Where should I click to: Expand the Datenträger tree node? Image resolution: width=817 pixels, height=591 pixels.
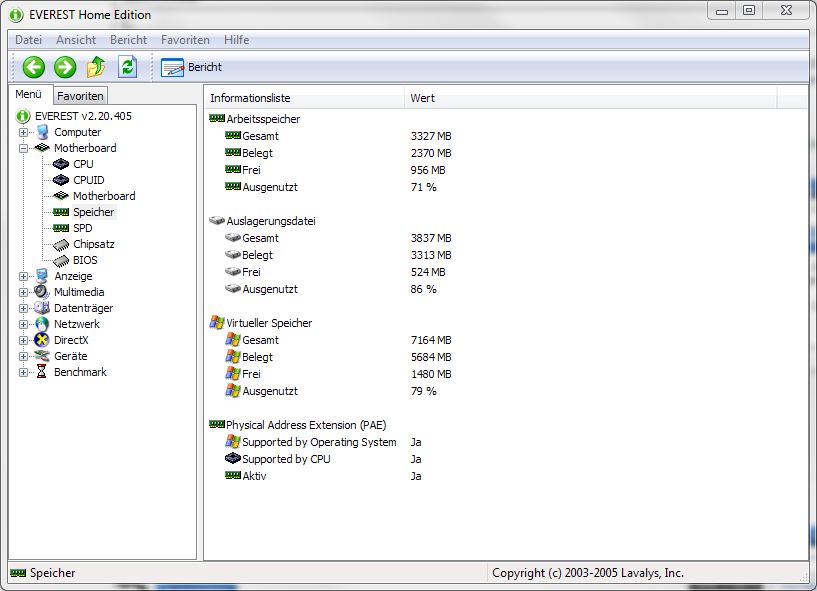(x=23, y=309)
